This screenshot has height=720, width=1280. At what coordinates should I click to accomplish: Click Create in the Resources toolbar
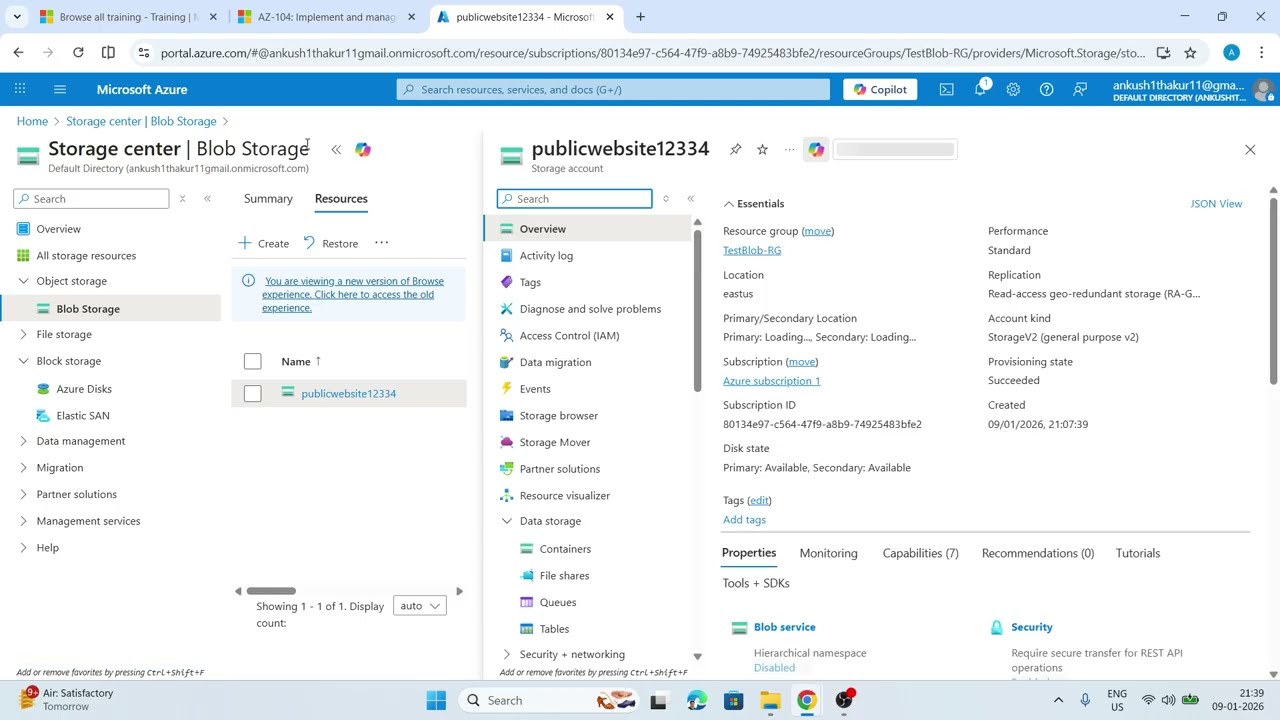point(264,243)
